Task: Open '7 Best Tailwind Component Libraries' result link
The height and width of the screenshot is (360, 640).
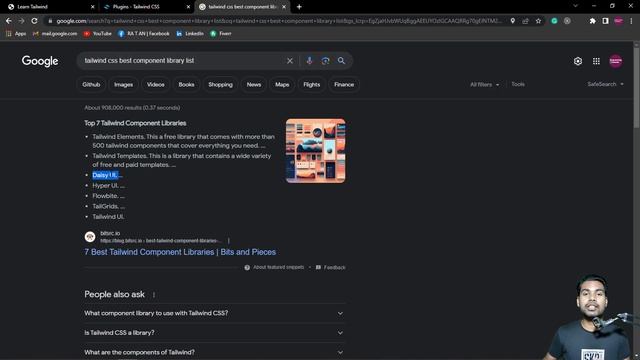Action: point(180,252)
